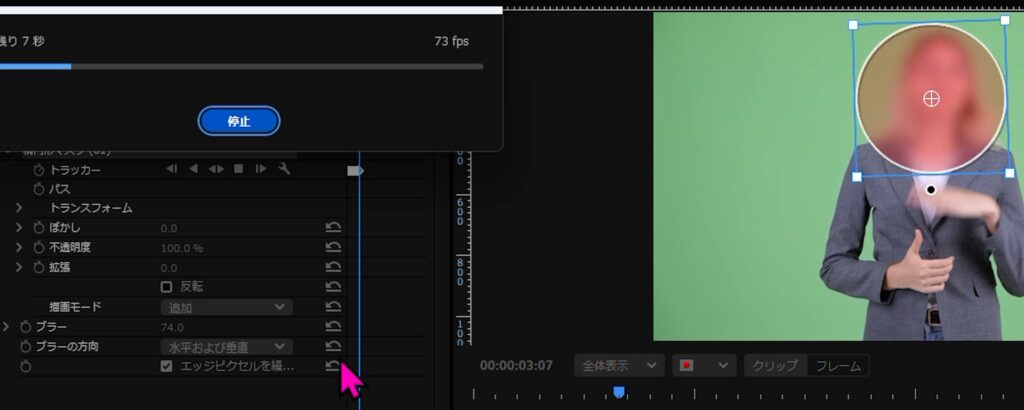Viewport: 1024px width, 410px height.
Task: Uncheck the エッジピクセルを繰り返す checkbox
Action: coord(167,367)
